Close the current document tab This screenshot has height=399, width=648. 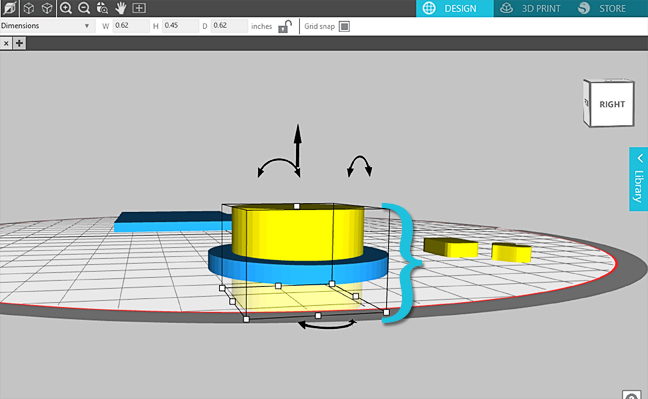(x=6, y=43)
